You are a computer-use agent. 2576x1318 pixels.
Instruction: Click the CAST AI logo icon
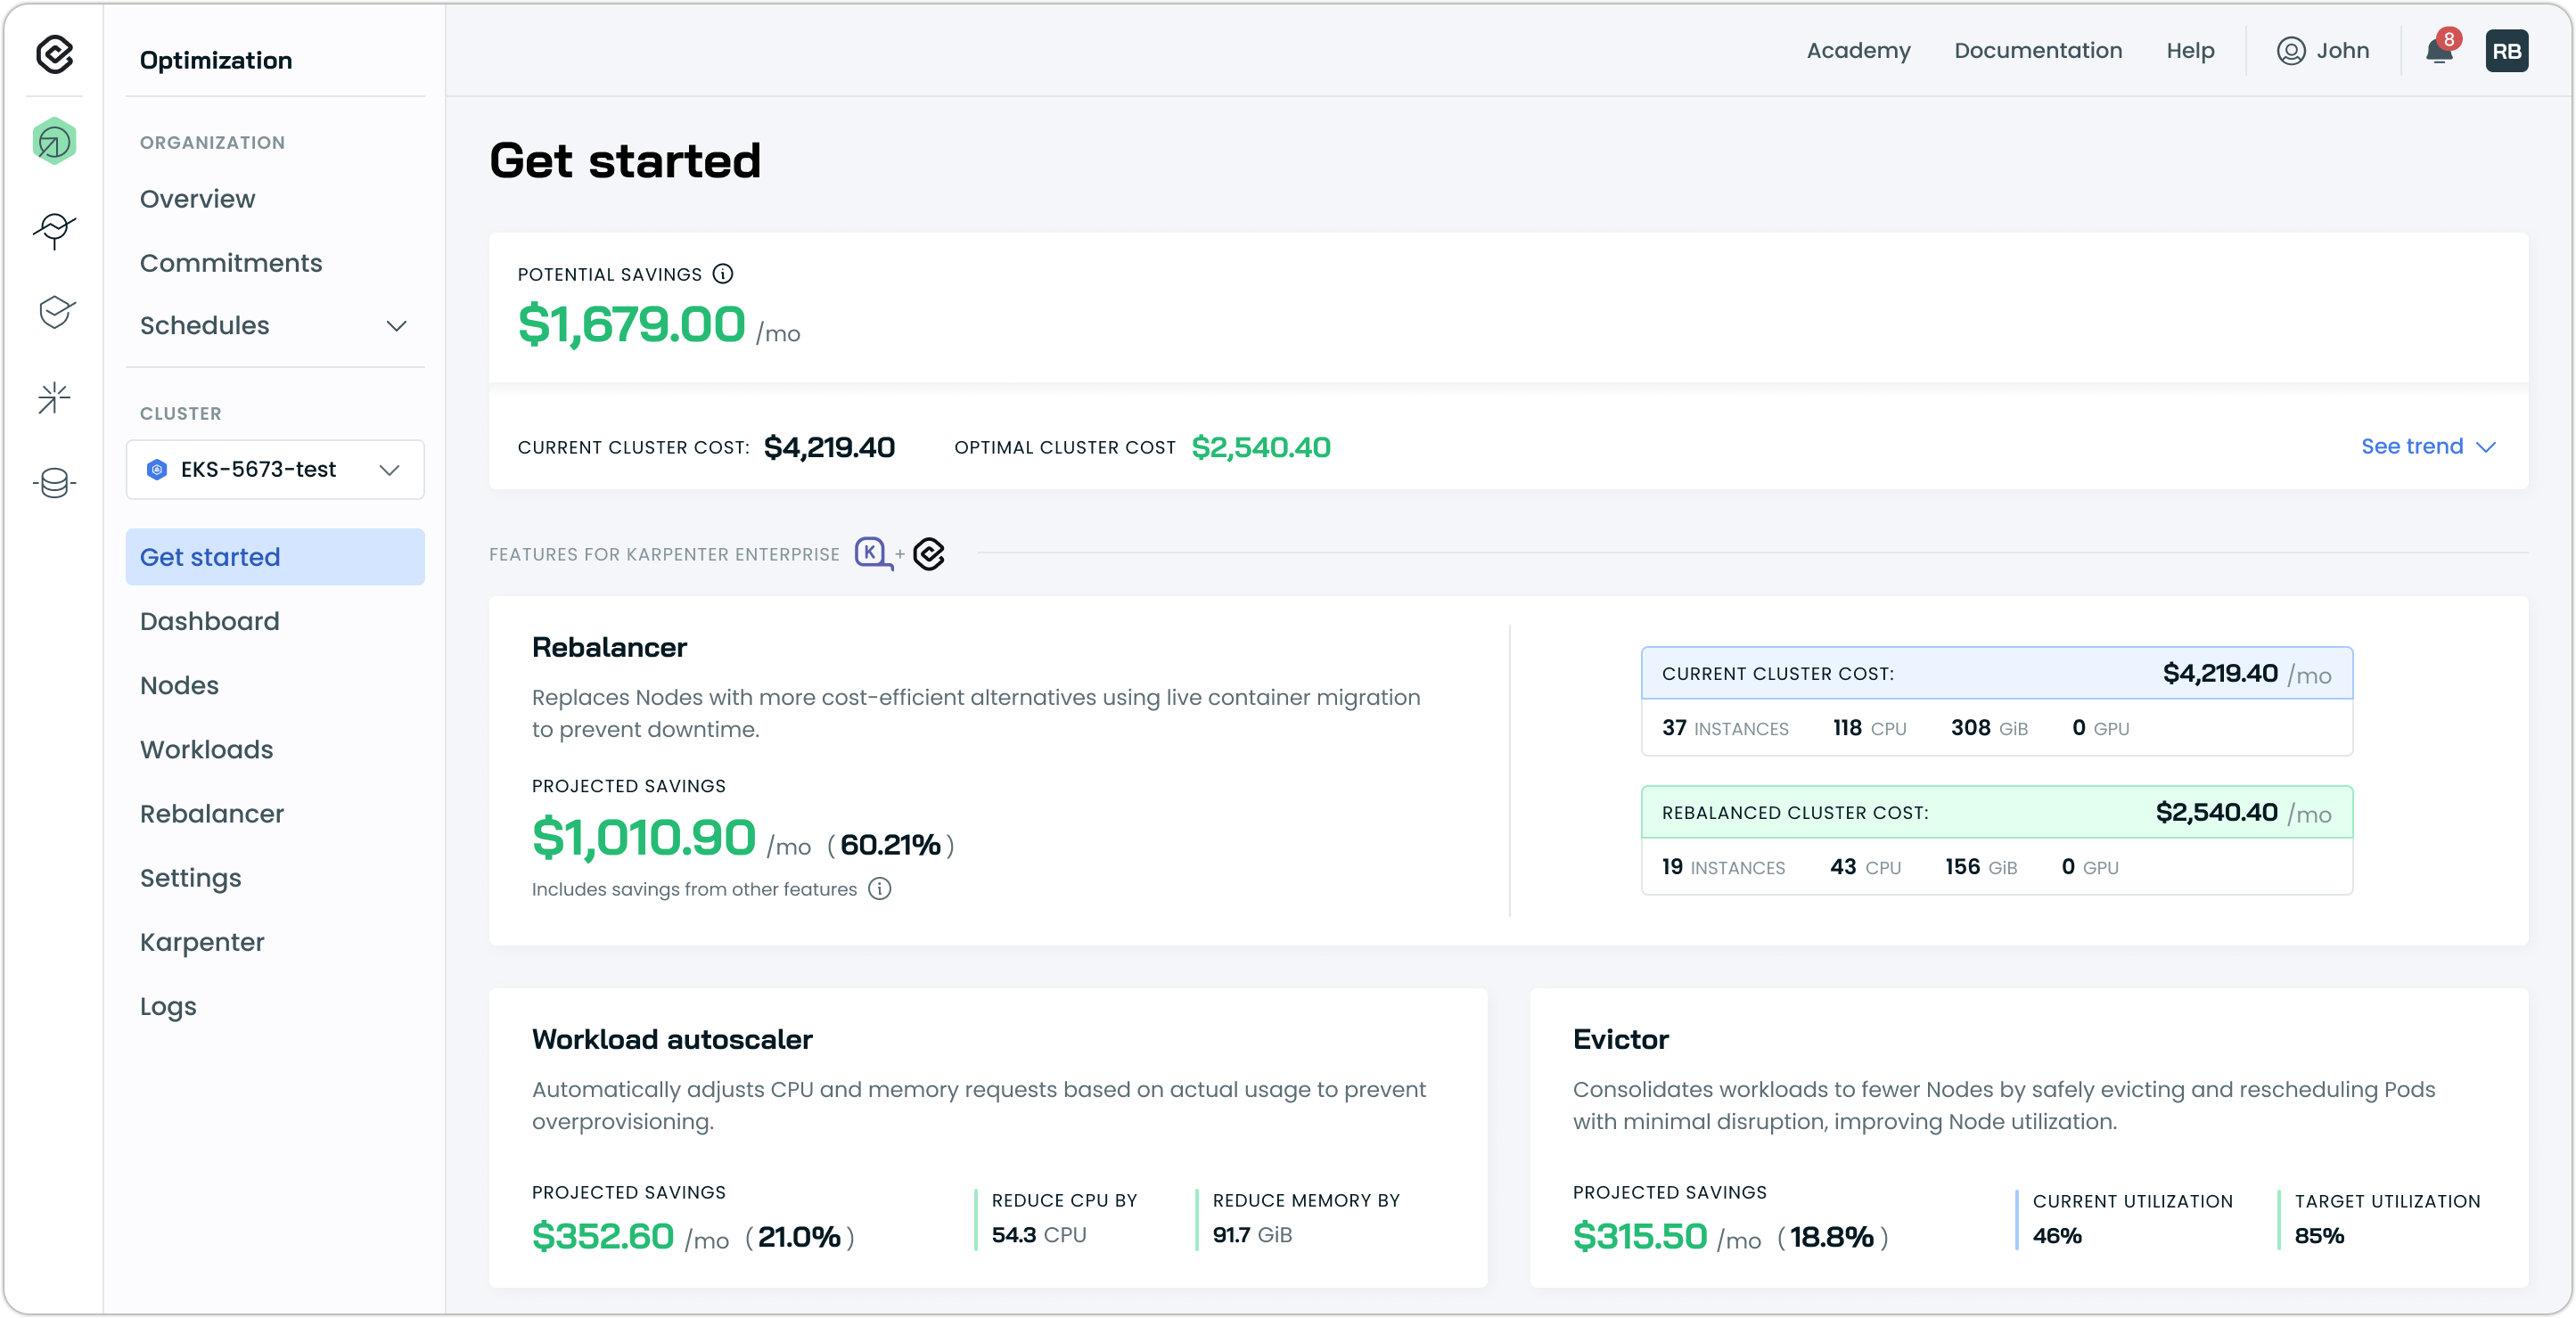tap(54, 54)
